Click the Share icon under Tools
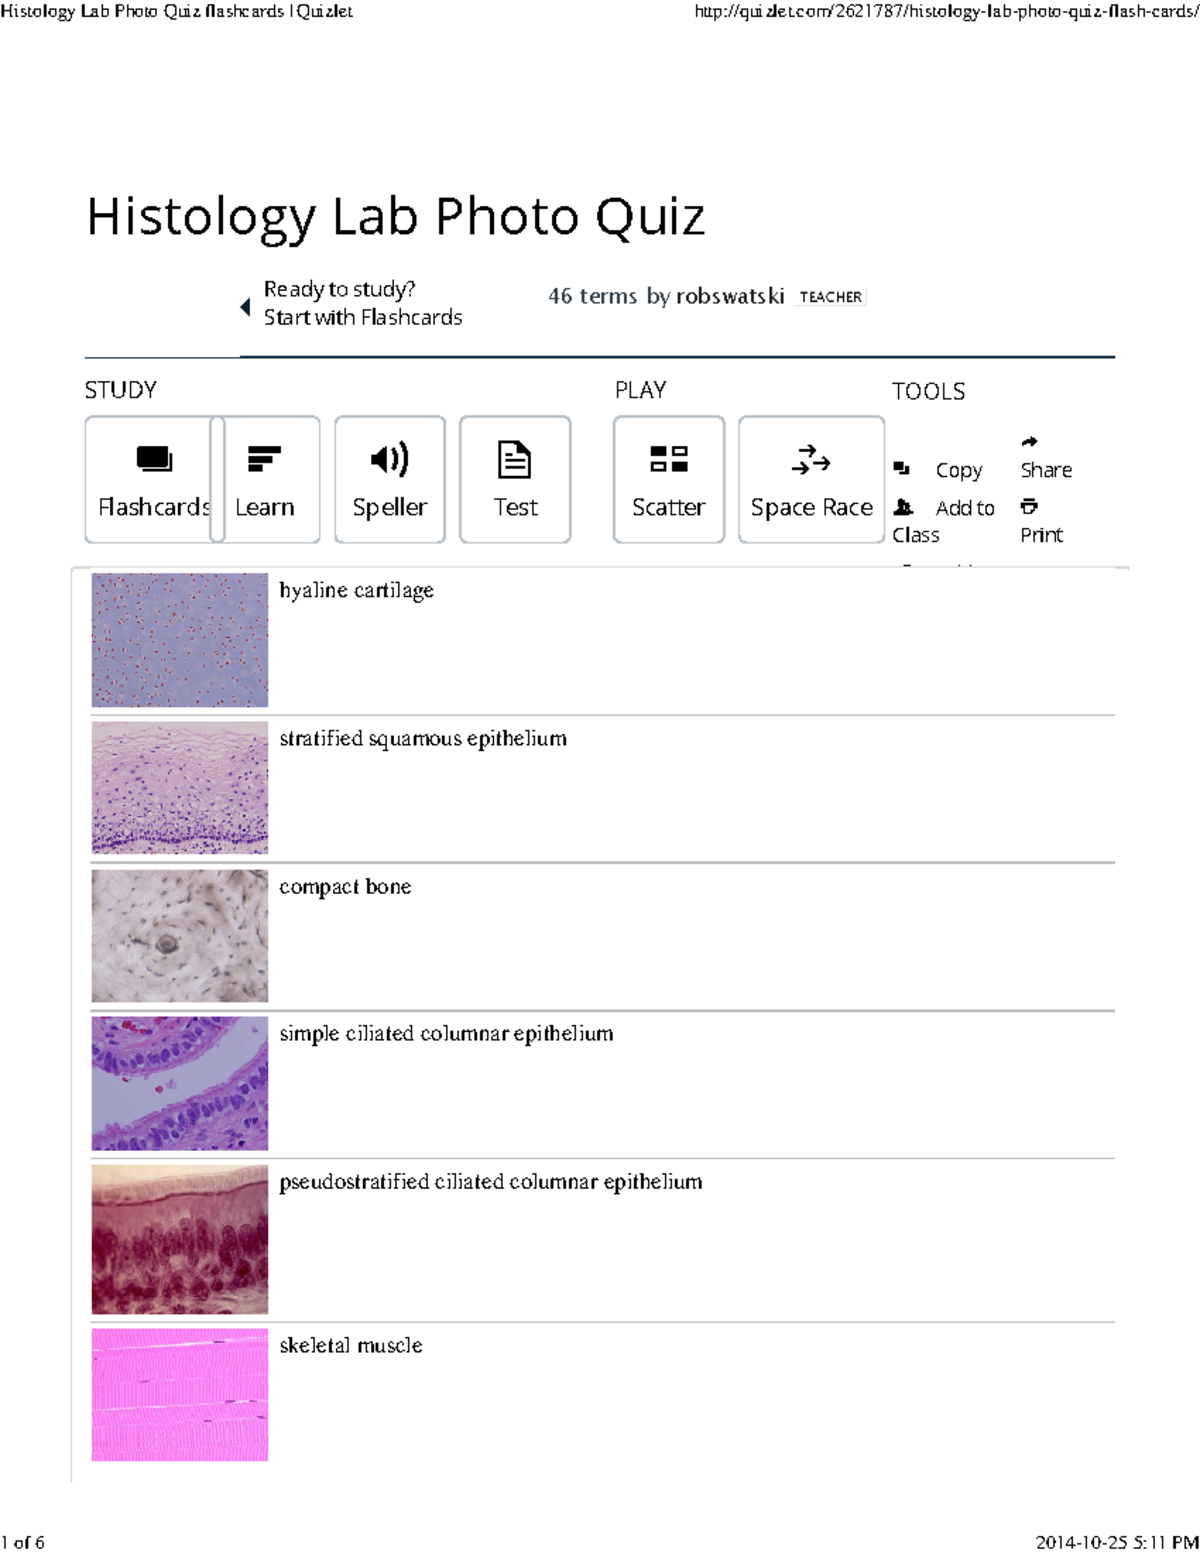The image size is (1200, 1553). [1029, 441]
